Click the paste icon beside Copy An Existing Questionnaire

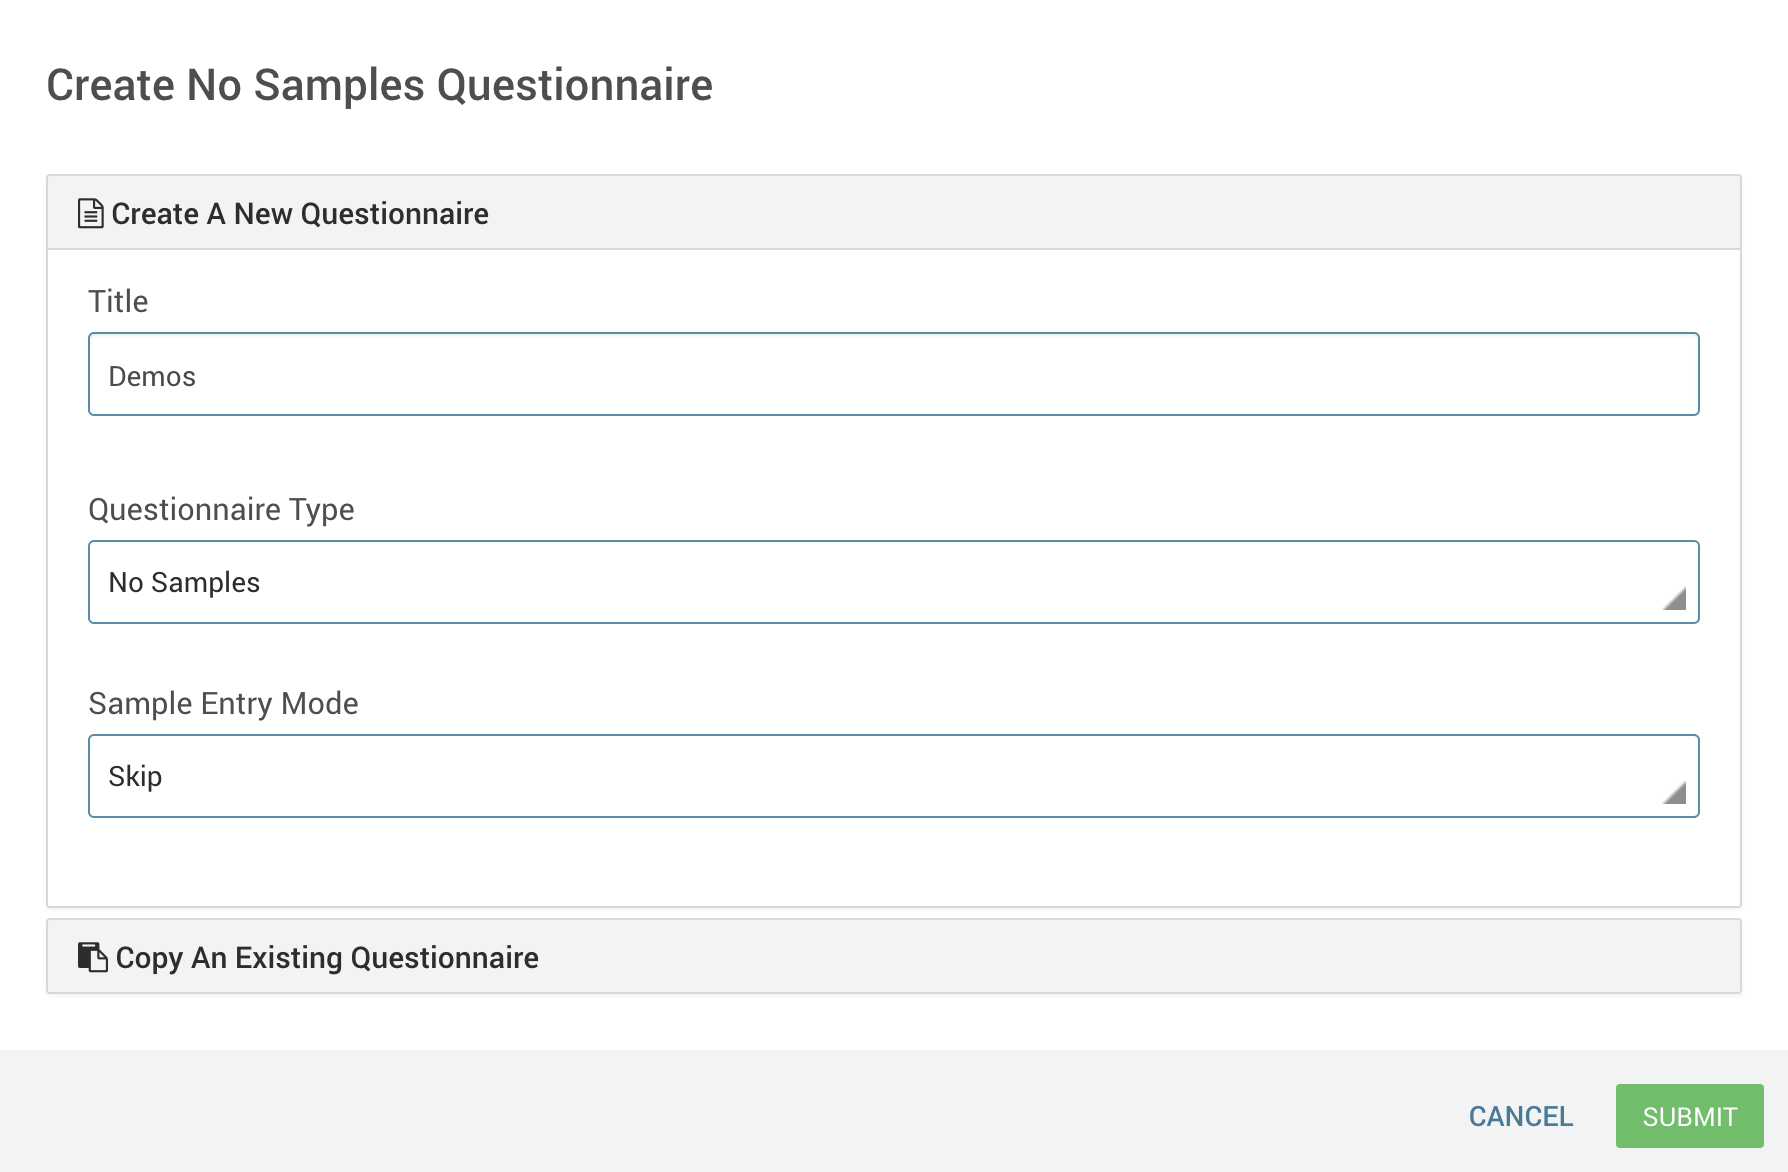pyautogui.click(x=92, y=957)
